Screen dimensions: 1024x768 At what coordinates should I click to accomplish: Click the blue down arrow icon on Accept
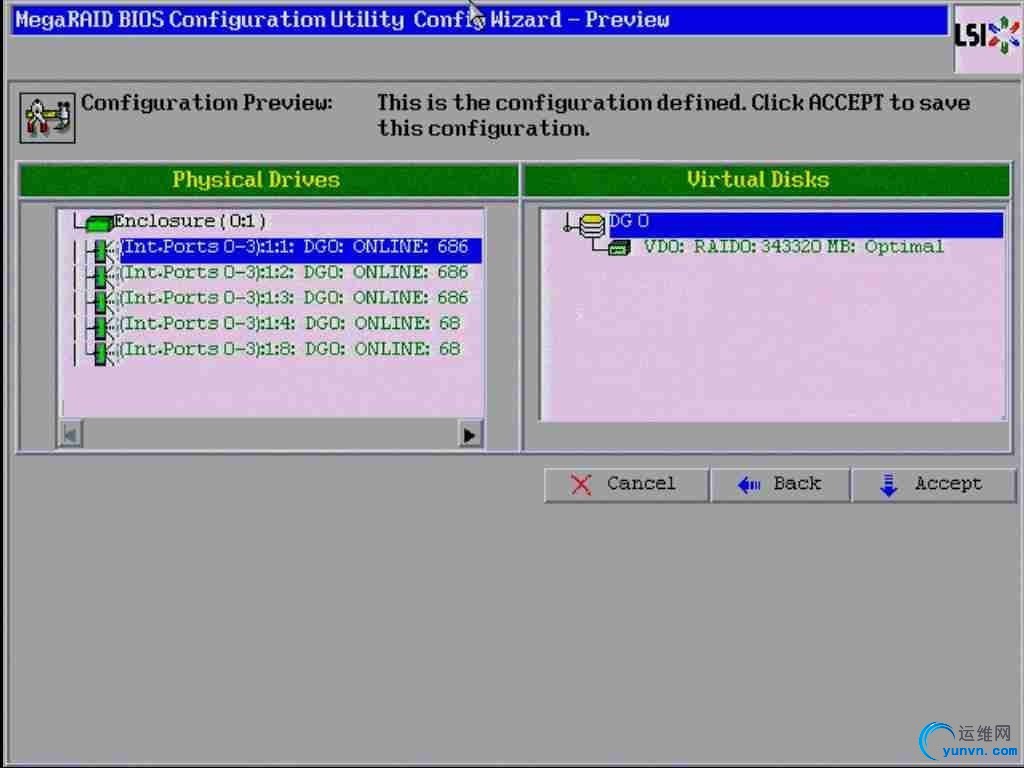coord(889,485)
